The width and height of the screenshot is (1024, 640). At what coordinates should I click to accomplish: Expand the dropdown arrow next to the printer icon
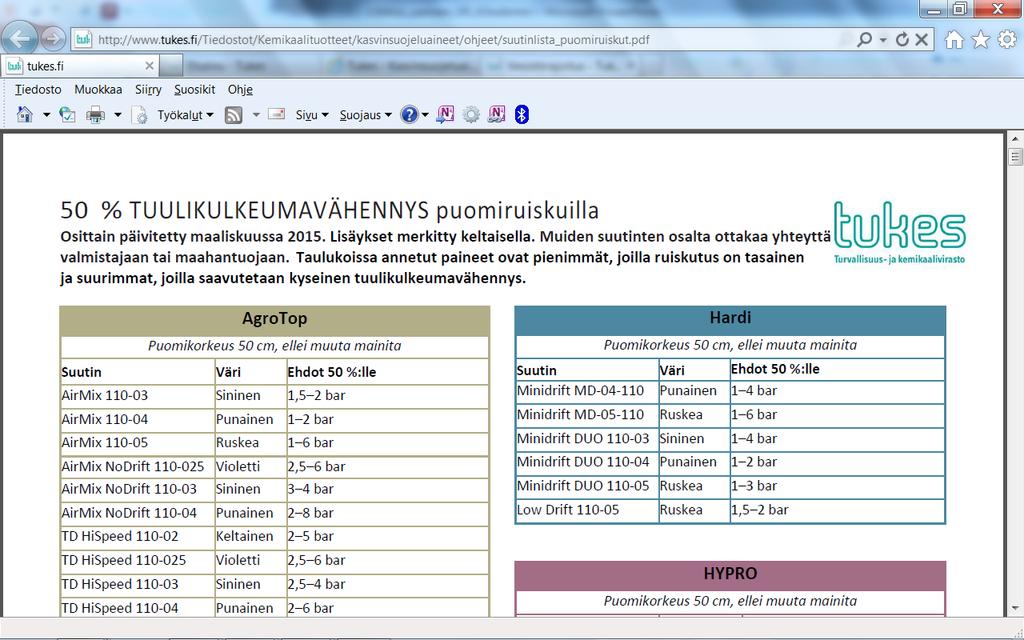point(118,115)
